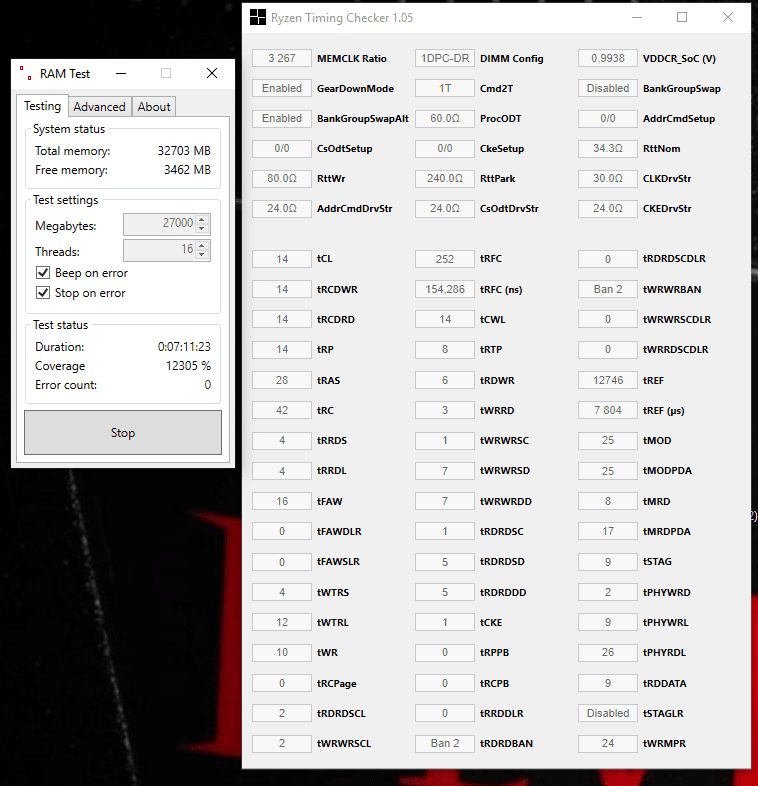This screenshot has height=786, width=758.
Task: Click the tWR value 10
Action: [x=282, y=652]
